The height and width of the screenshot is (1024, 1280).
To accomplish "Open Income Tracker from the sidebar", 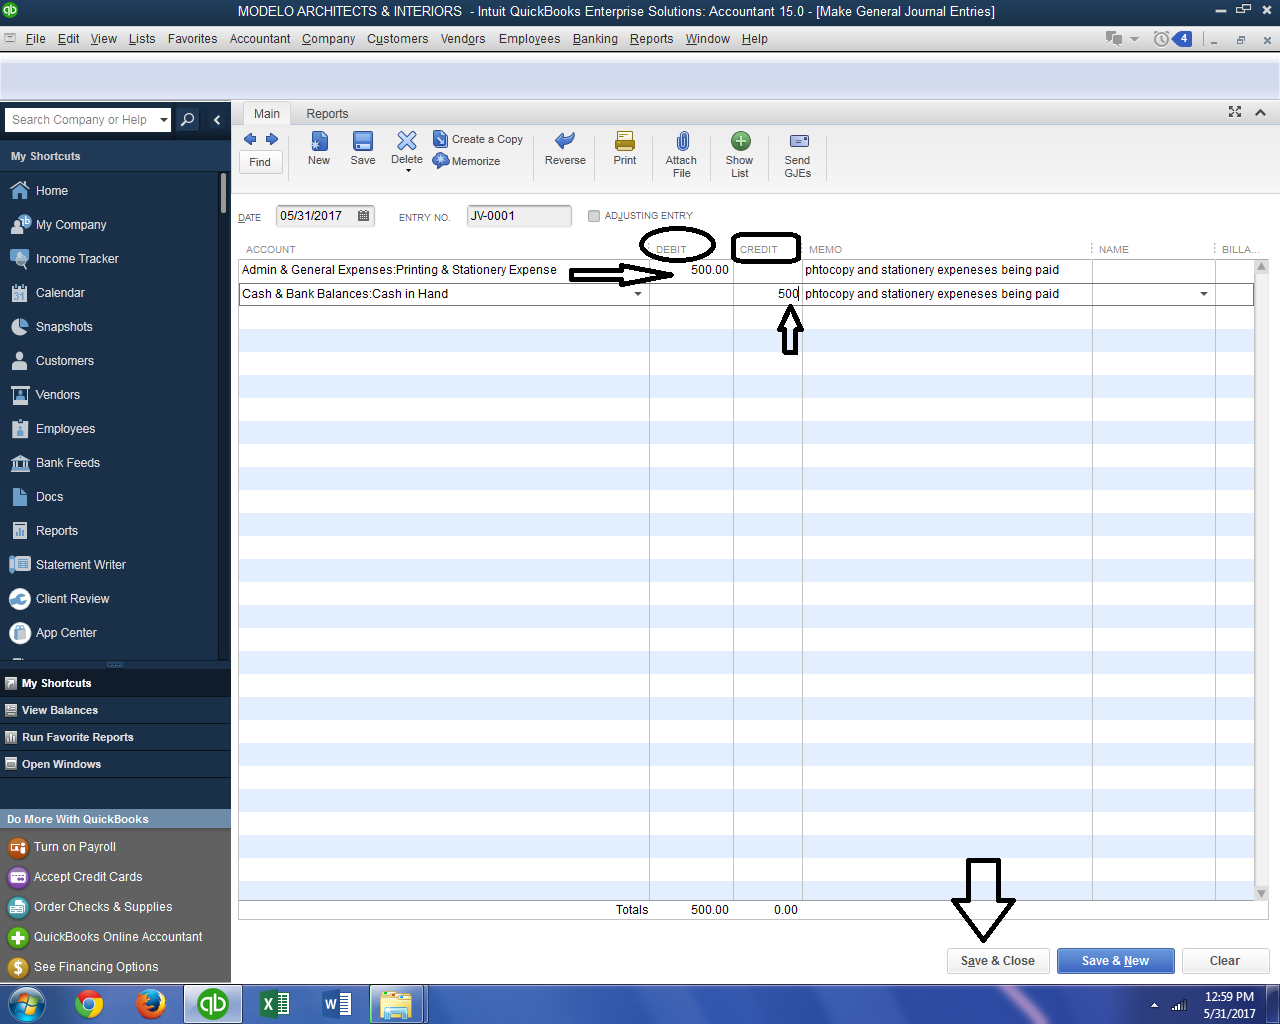I will [75, 258].
